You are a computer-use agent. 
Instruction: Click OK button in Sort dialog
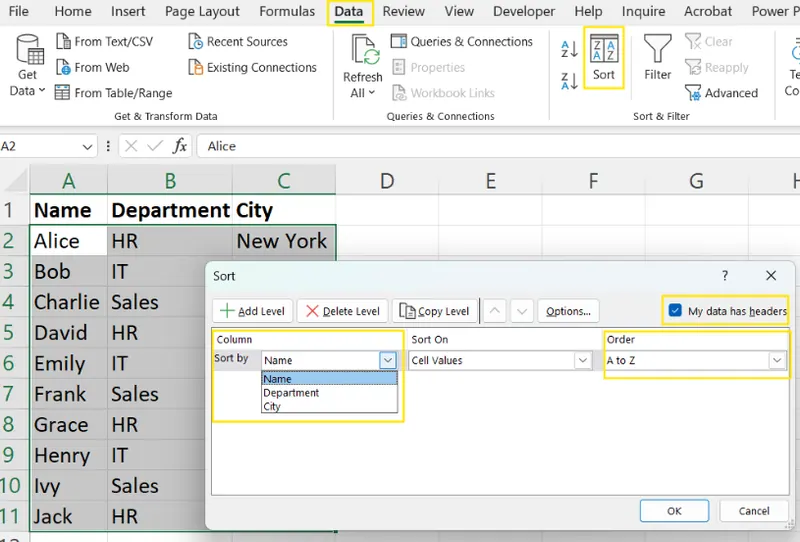[x=674, y=511]
